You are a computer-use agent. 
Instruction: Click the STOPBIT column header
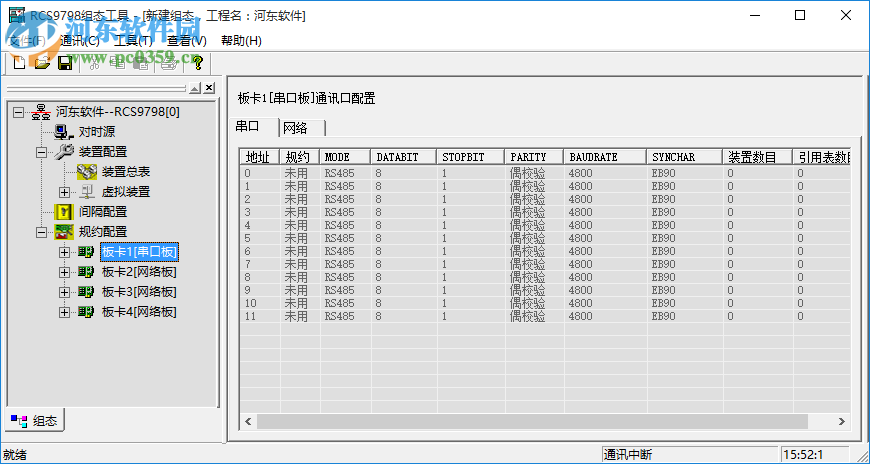[x=471, y=157]
